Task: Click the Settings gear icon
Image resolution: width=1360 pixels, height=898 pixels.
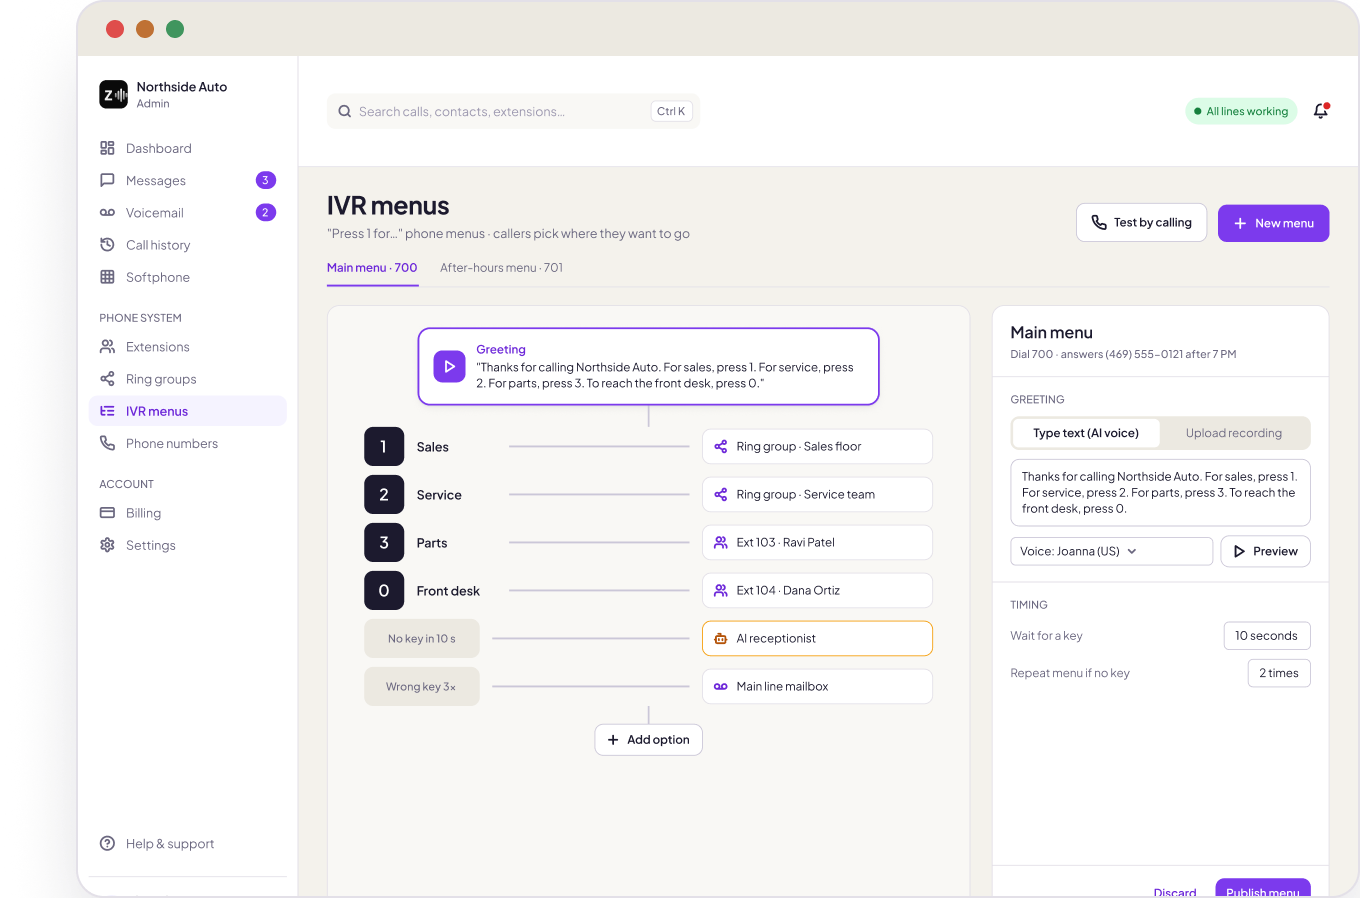Action: pyautogui.click(x=107, y=545)
